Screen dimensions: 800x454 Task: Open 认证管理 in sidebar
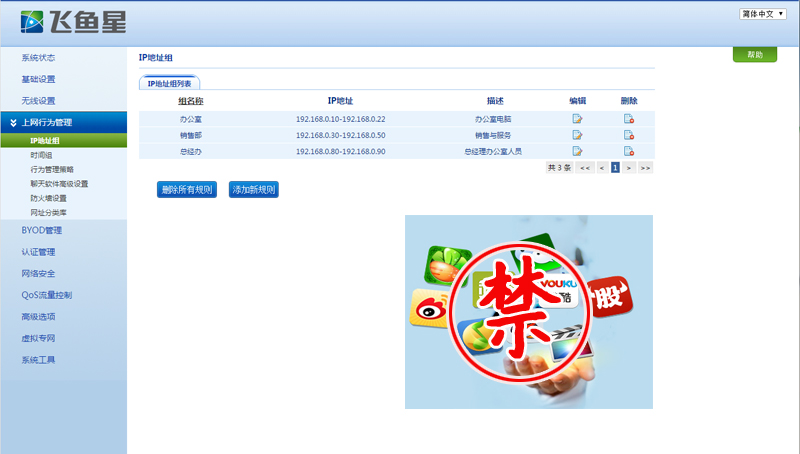point(38,252)
